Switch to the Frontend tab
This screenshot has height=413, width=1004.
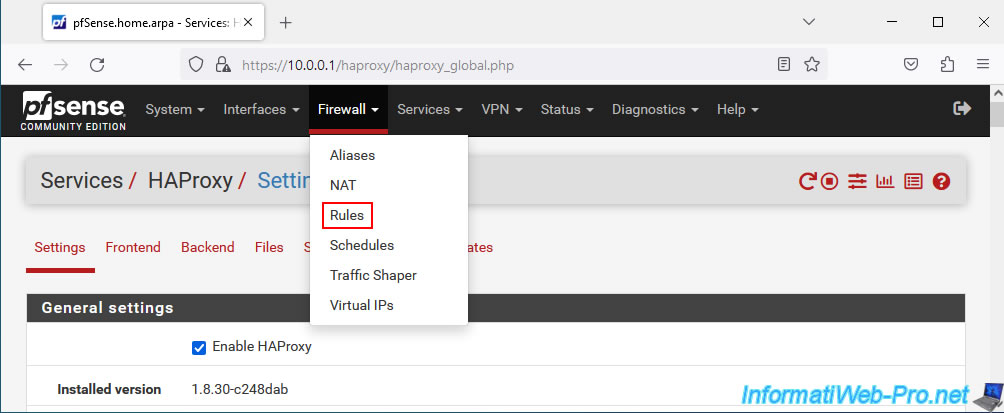[133, 247]
